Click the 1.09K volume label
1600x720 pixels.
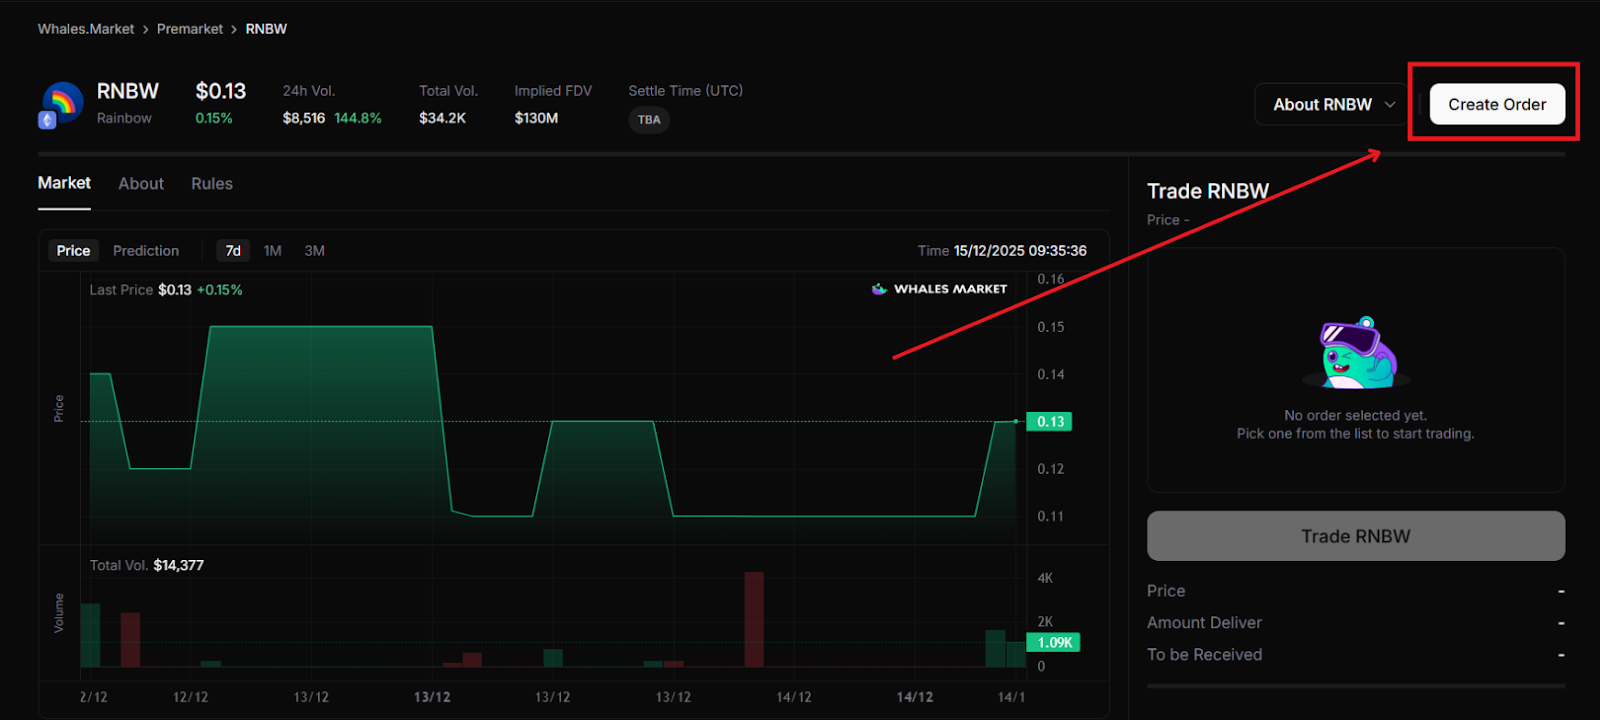click(x=1054, y=643)
